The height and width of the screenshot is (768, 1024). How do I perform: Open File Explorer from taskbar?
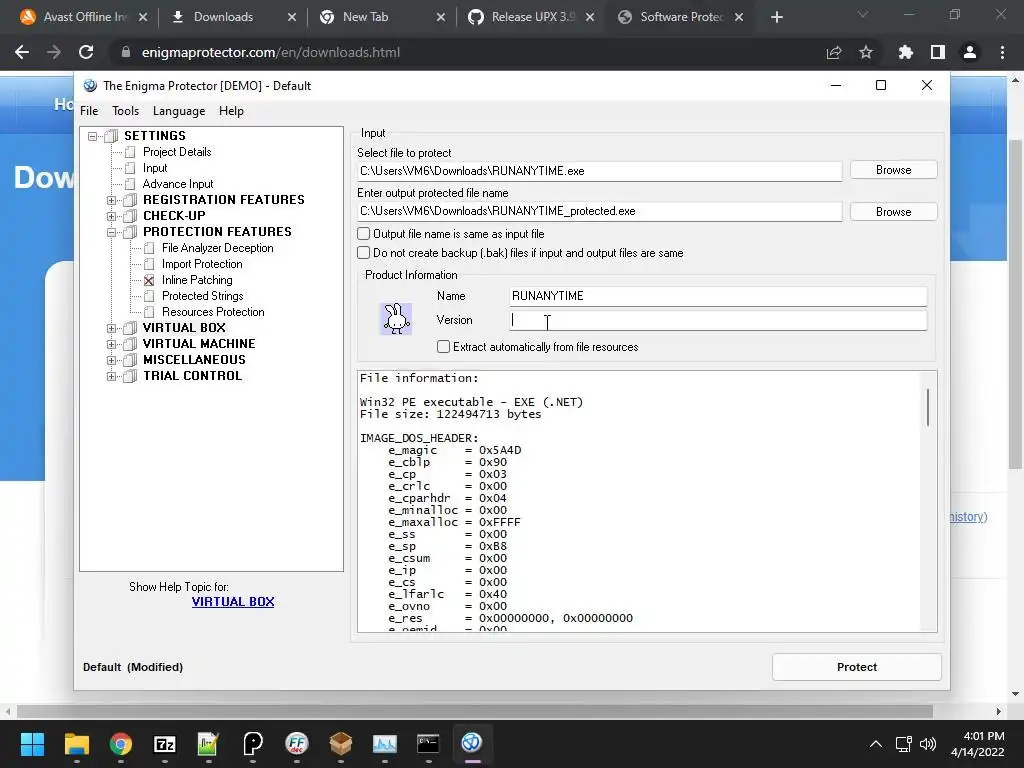[x=76, y=743]
